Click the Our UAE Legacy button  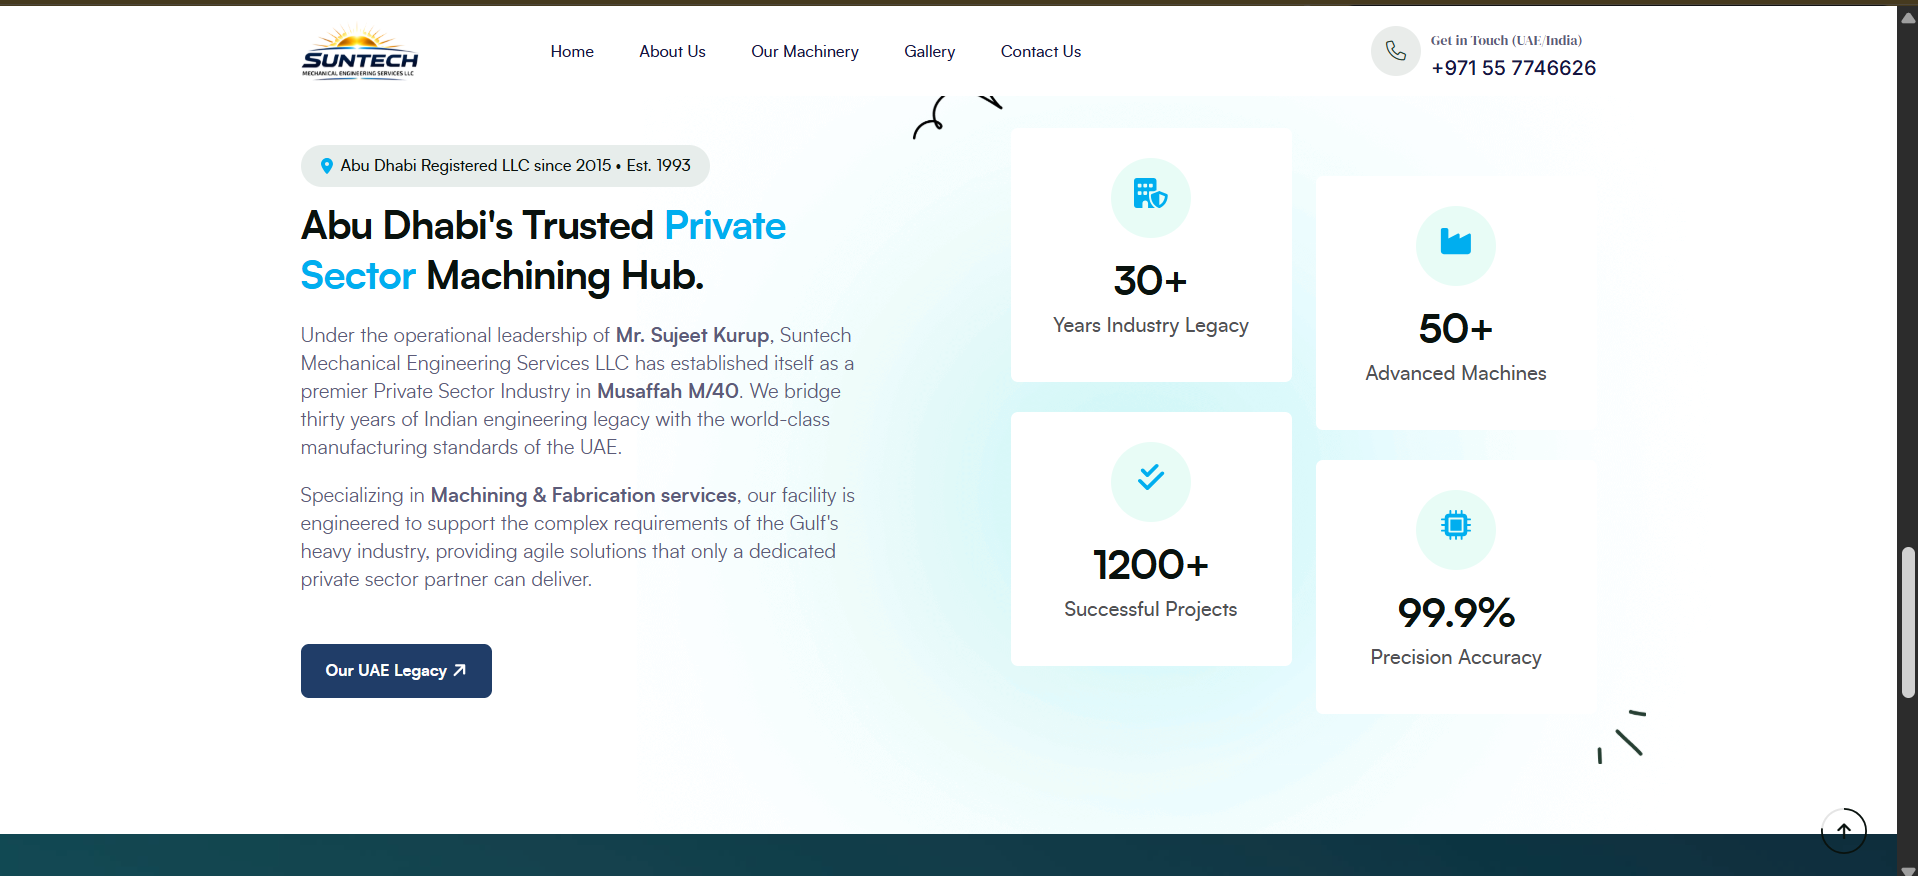(x=396, y=671)
